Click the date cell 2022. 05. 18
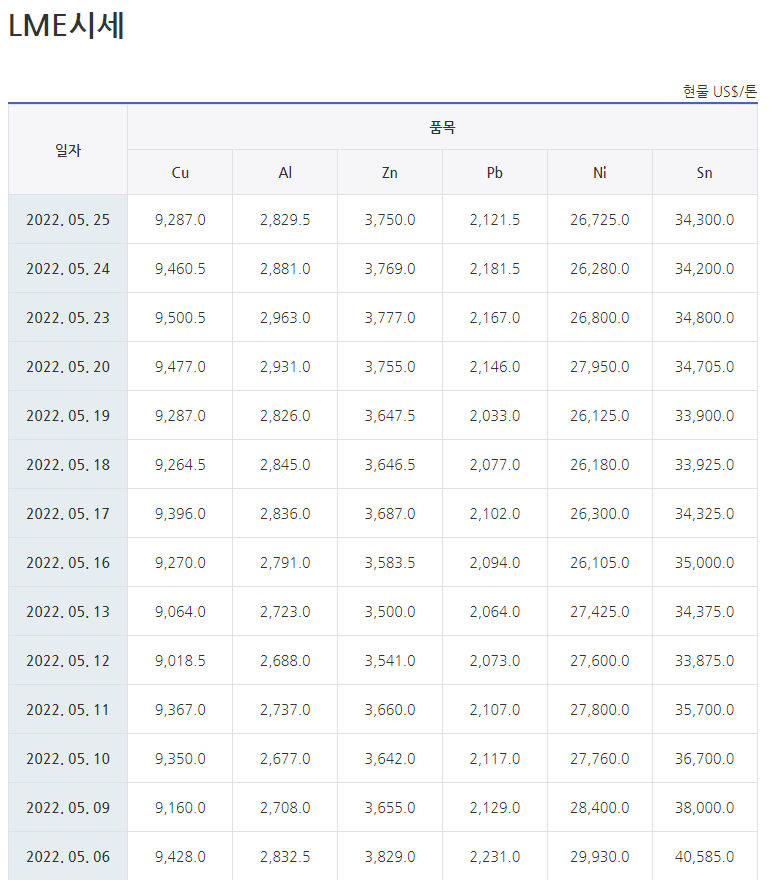Viewport: 769px width, 880px height. [68, 465]
